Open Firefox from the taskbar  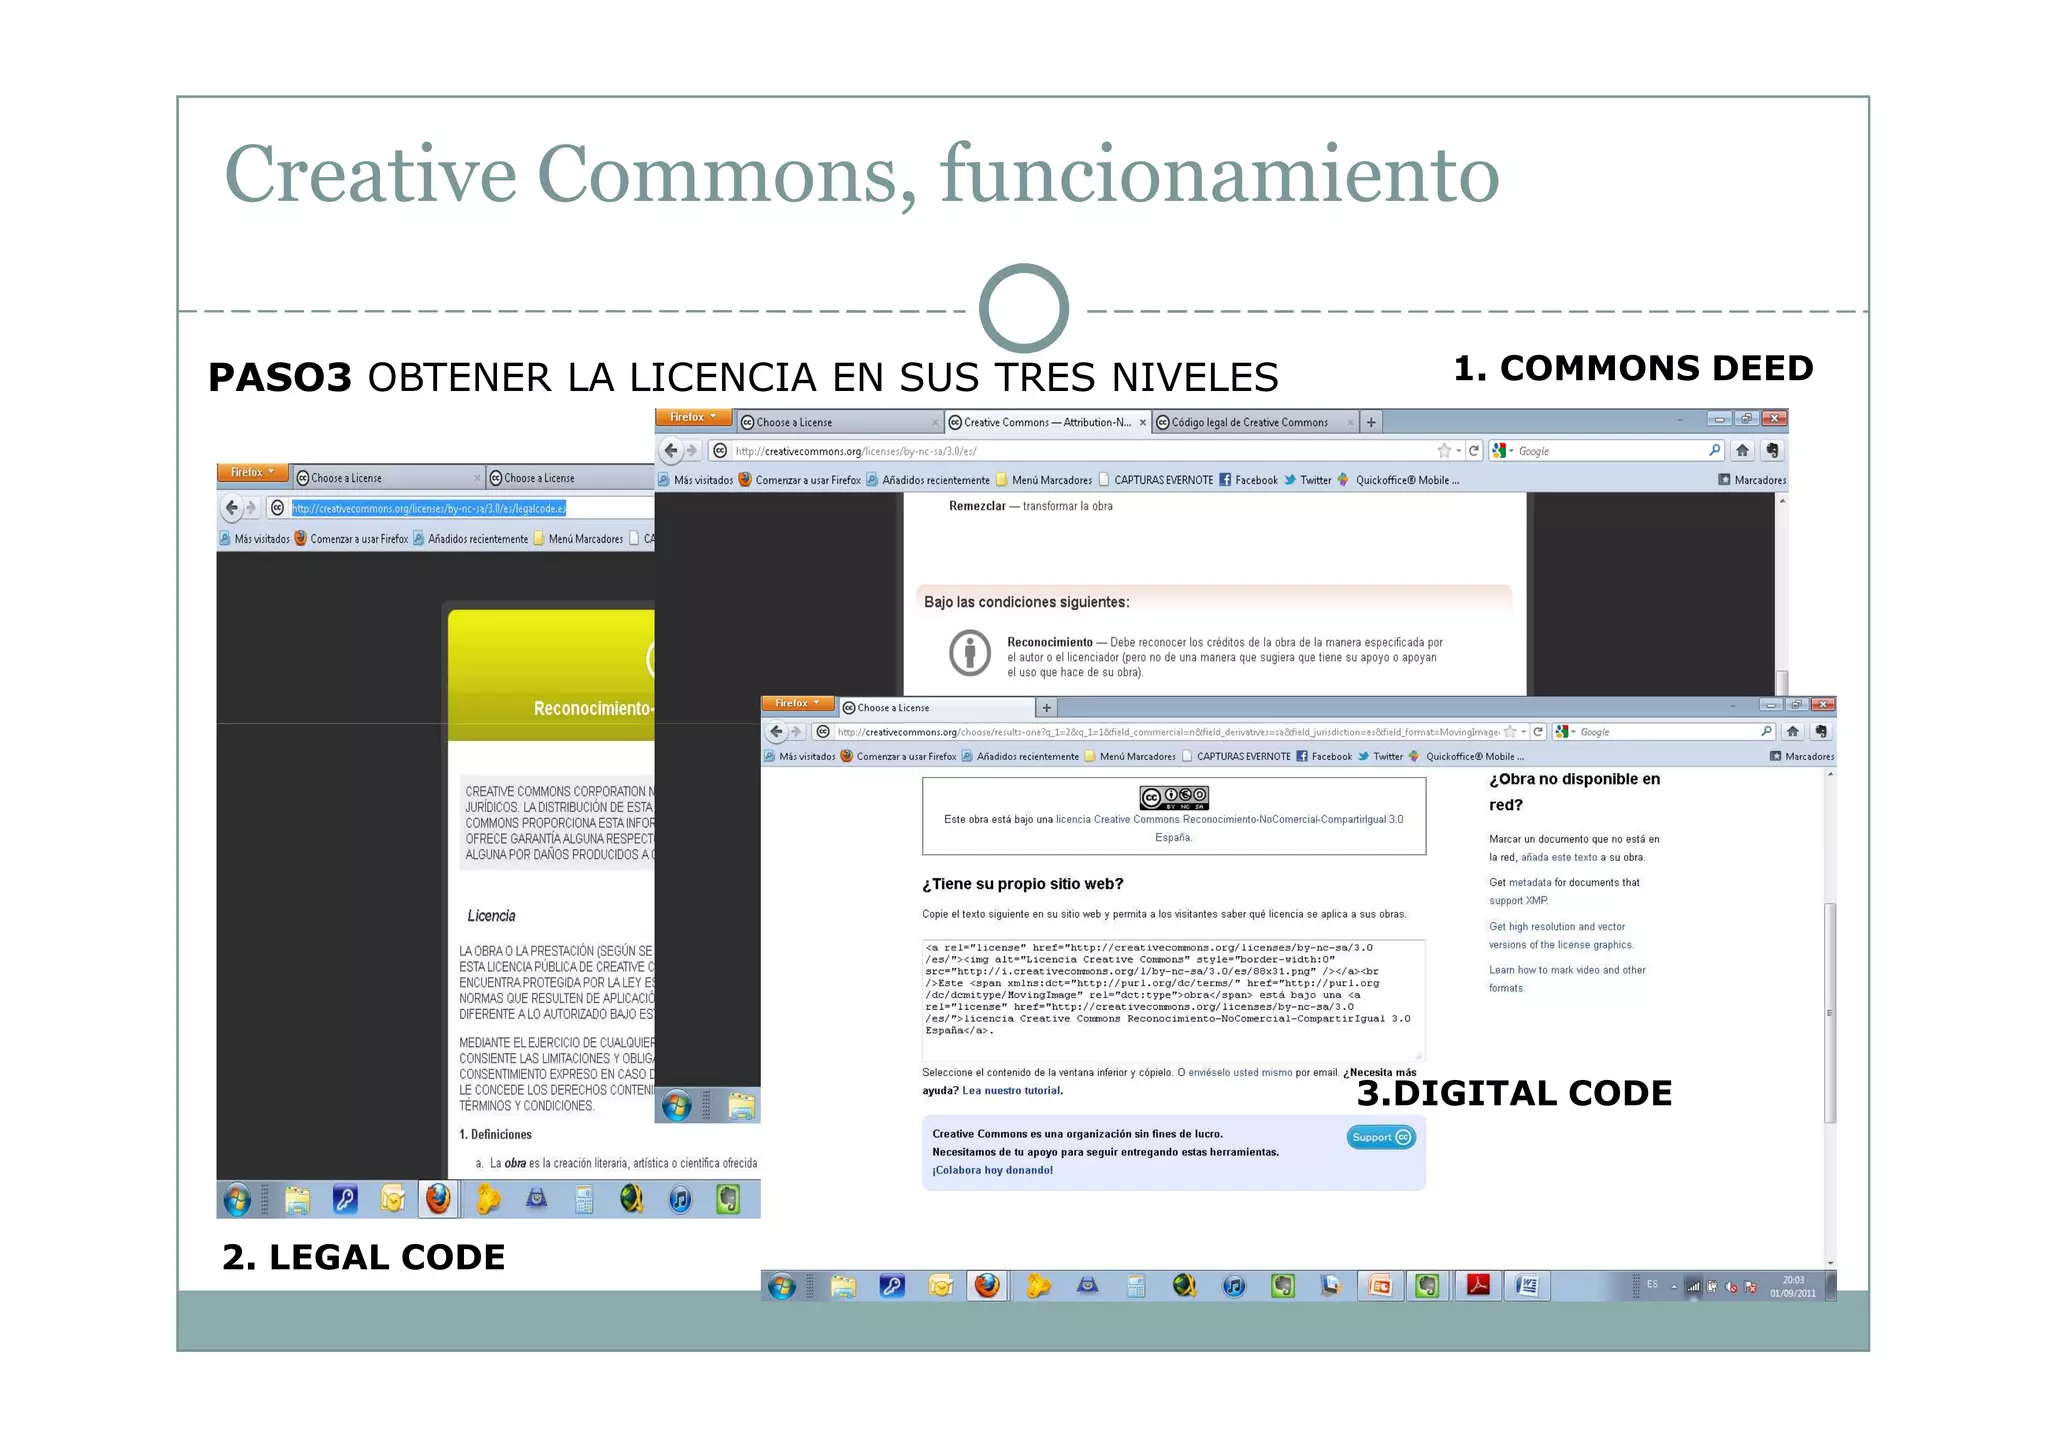pos(989,1286)
